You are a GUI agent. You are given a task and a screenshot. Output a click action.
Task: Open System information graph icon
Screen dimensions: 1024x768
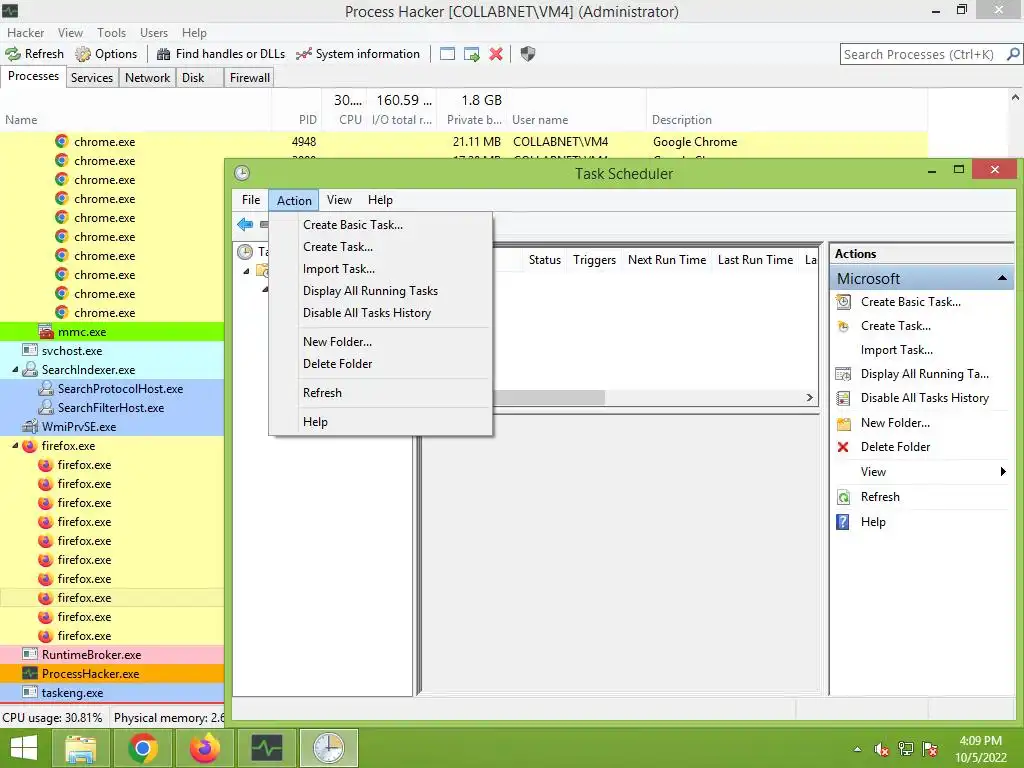[x=304, y=54]
